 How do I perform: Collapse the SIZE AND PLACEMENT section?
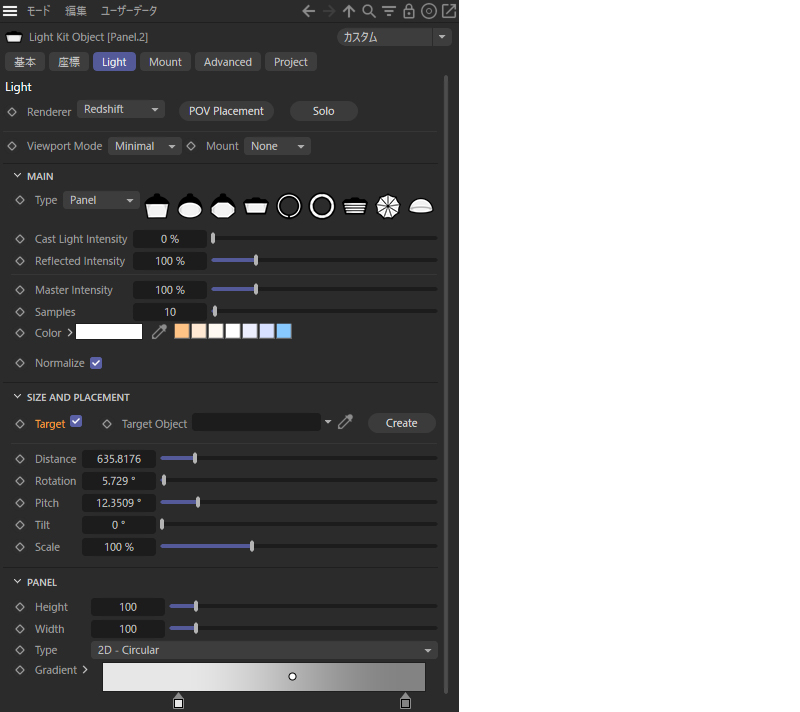(17, 397)
